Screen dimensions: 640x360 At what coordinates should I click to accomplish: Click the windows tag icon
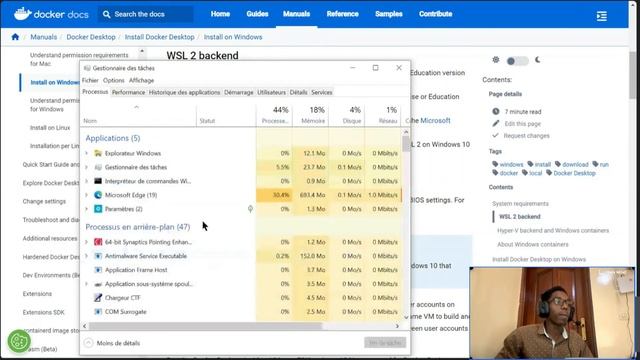point(495,164)
